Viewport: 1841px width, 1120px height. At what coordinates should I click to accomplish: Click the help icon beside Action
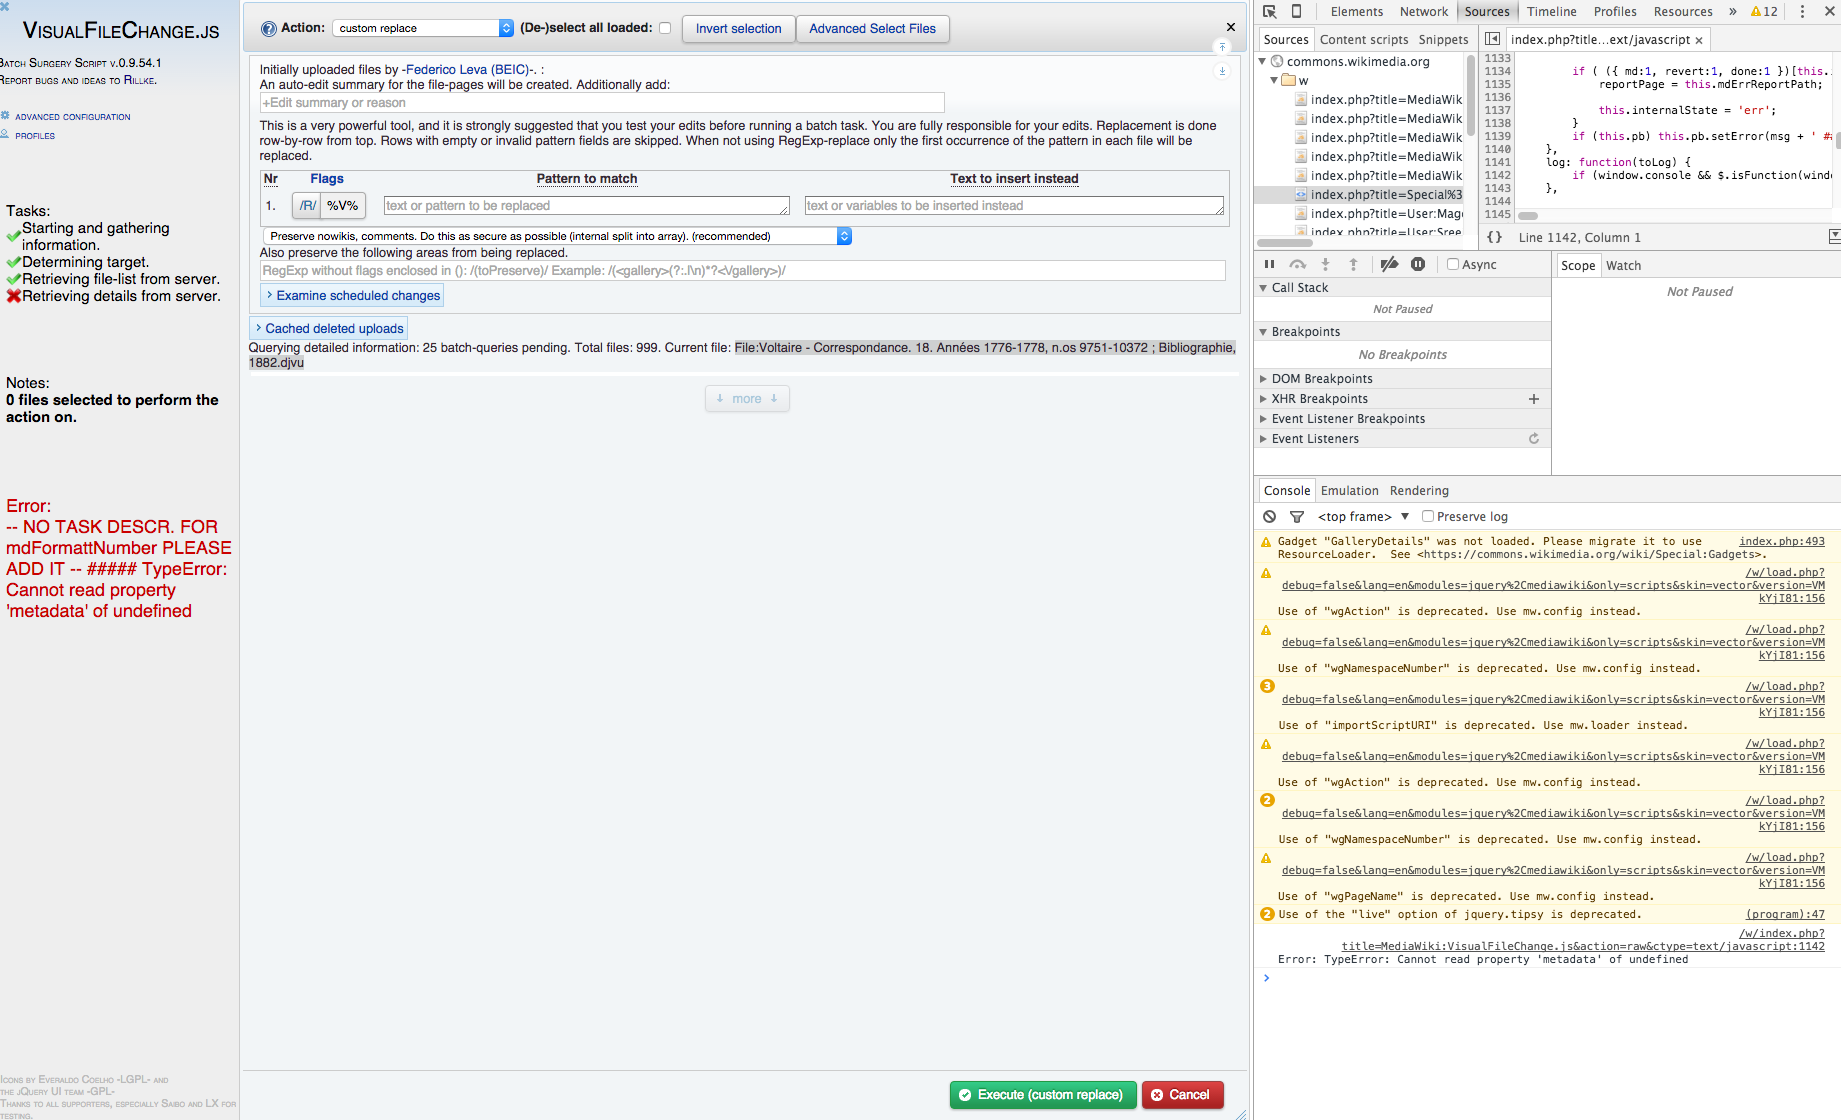[x=268, y=29]
